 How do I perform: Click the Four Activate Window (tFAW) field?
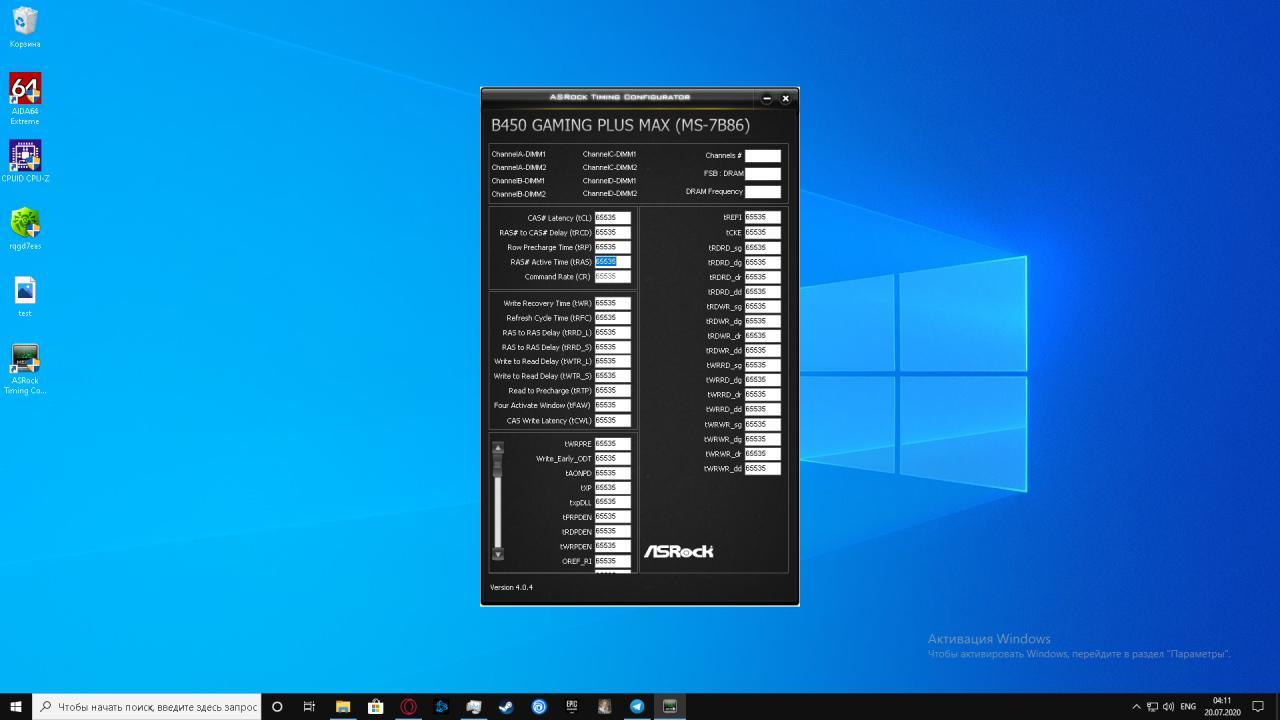[612, 406]
